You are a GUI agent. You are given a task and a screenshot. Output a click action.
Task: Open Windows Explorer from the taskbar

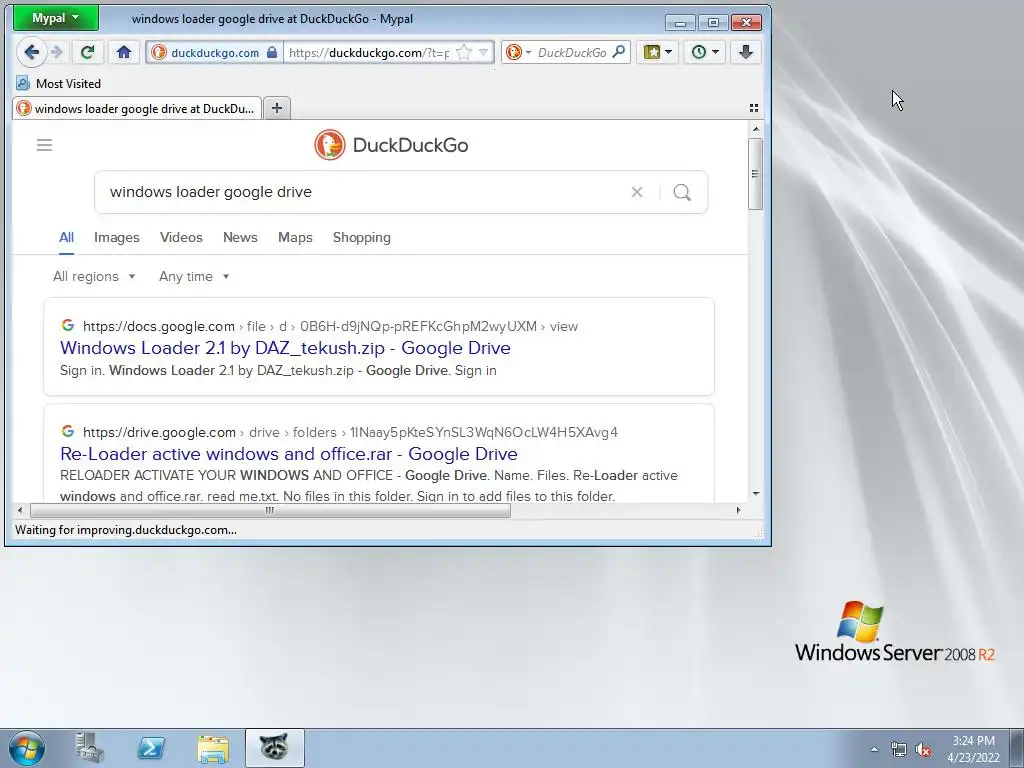213,748
